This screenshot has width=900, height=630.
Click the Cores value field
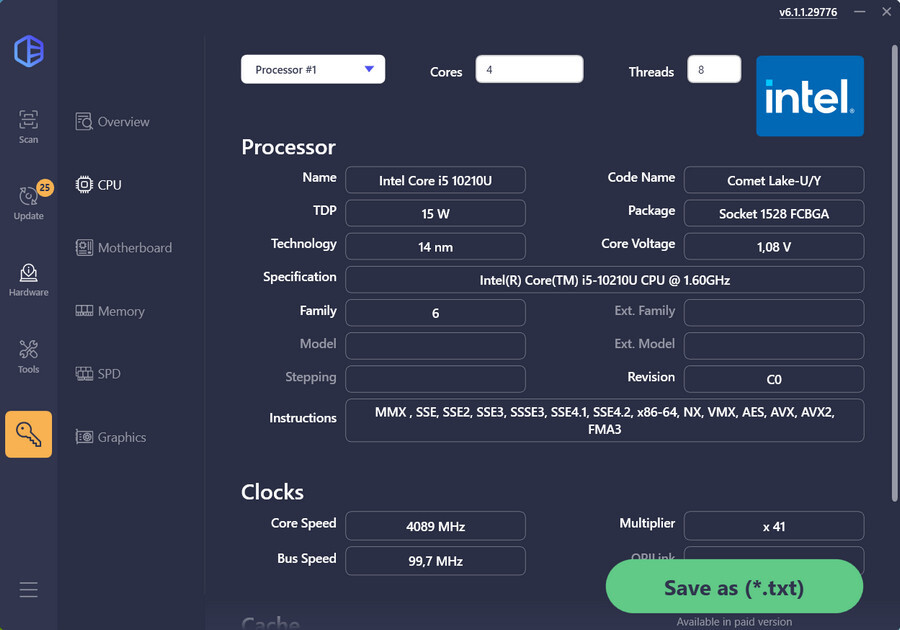tap(529, 69)
